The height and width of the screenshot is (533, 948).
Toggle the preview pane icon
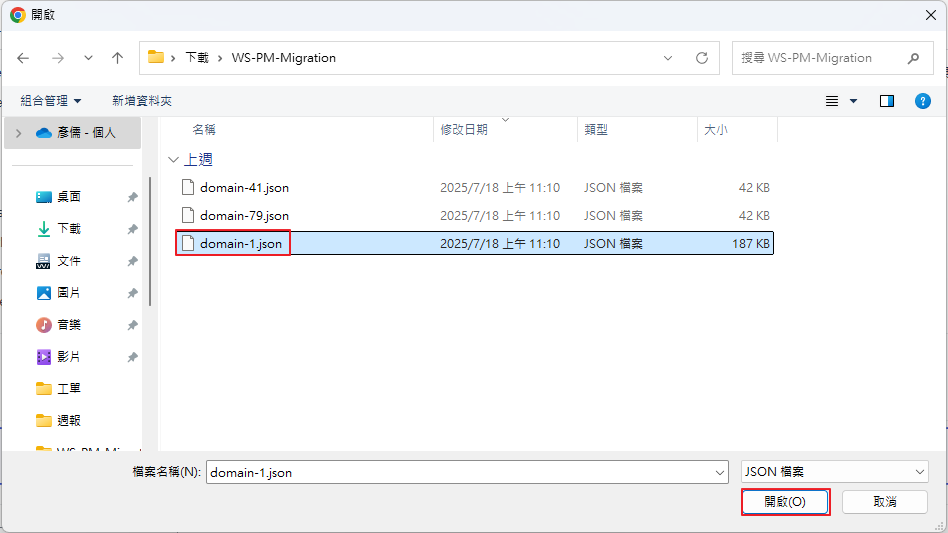[x=887, y=101]
